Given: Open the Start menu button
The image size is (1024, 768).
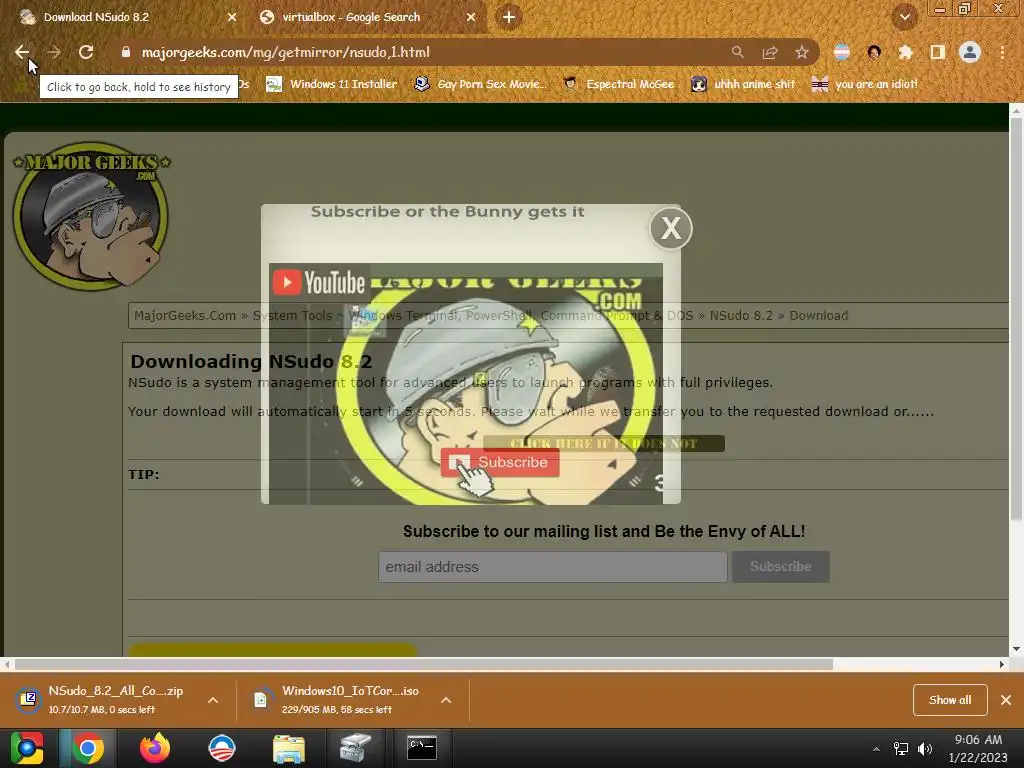Looking at the screenshot, I should click(27, 748).
